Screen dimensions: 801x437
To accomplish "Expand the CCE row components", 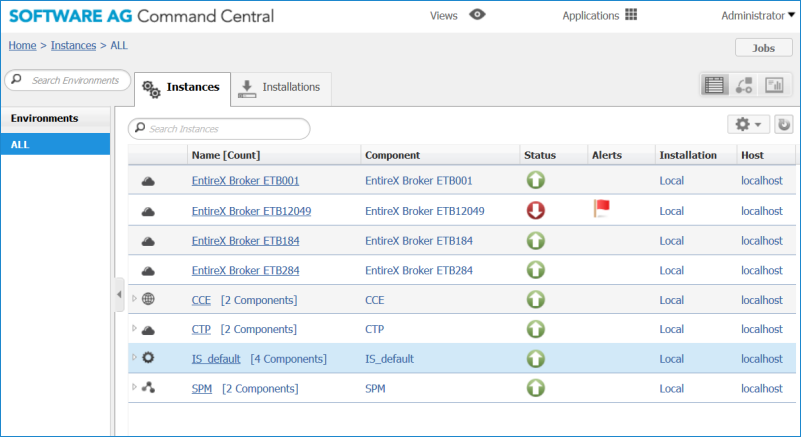I will pyautogui.click(x=134, y=298).
